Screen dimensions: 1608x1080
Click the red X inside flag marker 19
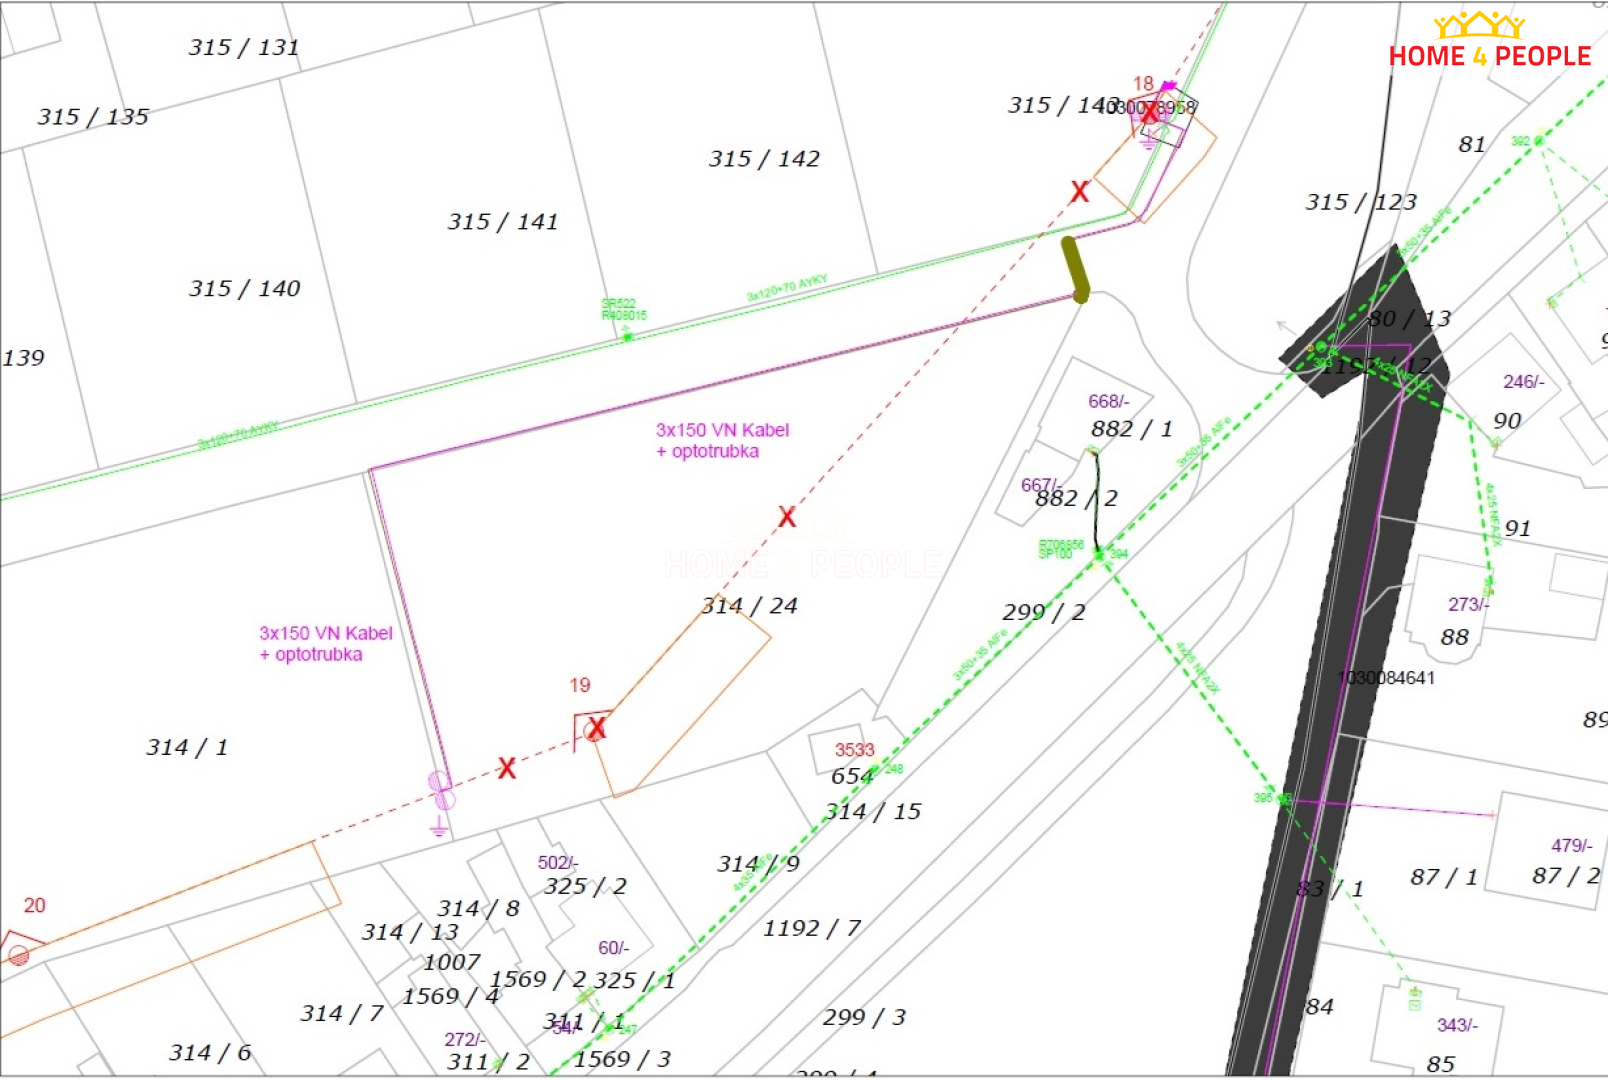point(596,728)
